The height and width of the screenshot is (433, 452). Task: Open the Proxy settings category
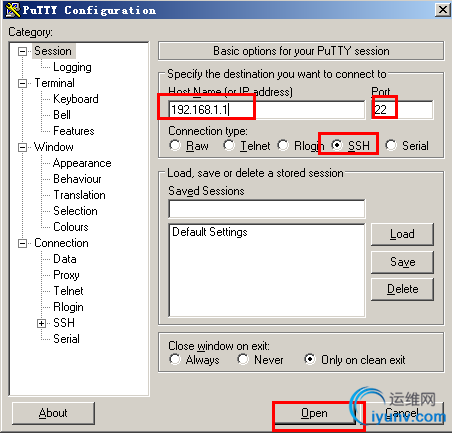66,275
